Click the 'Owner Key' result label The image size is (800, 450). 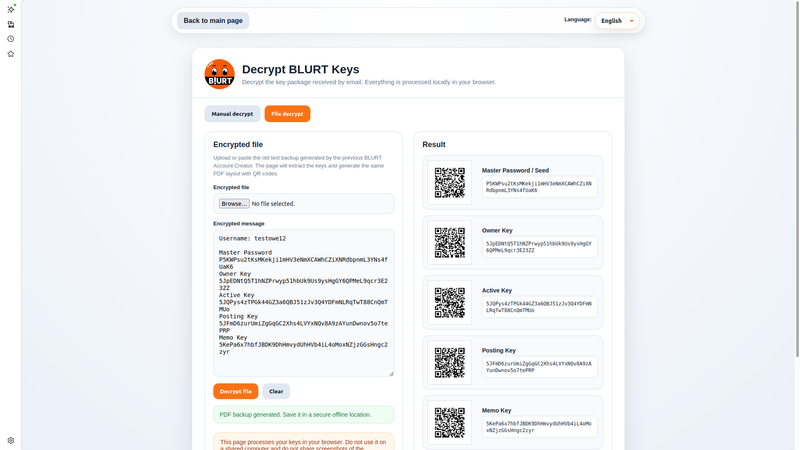click(x=497, y=231)
